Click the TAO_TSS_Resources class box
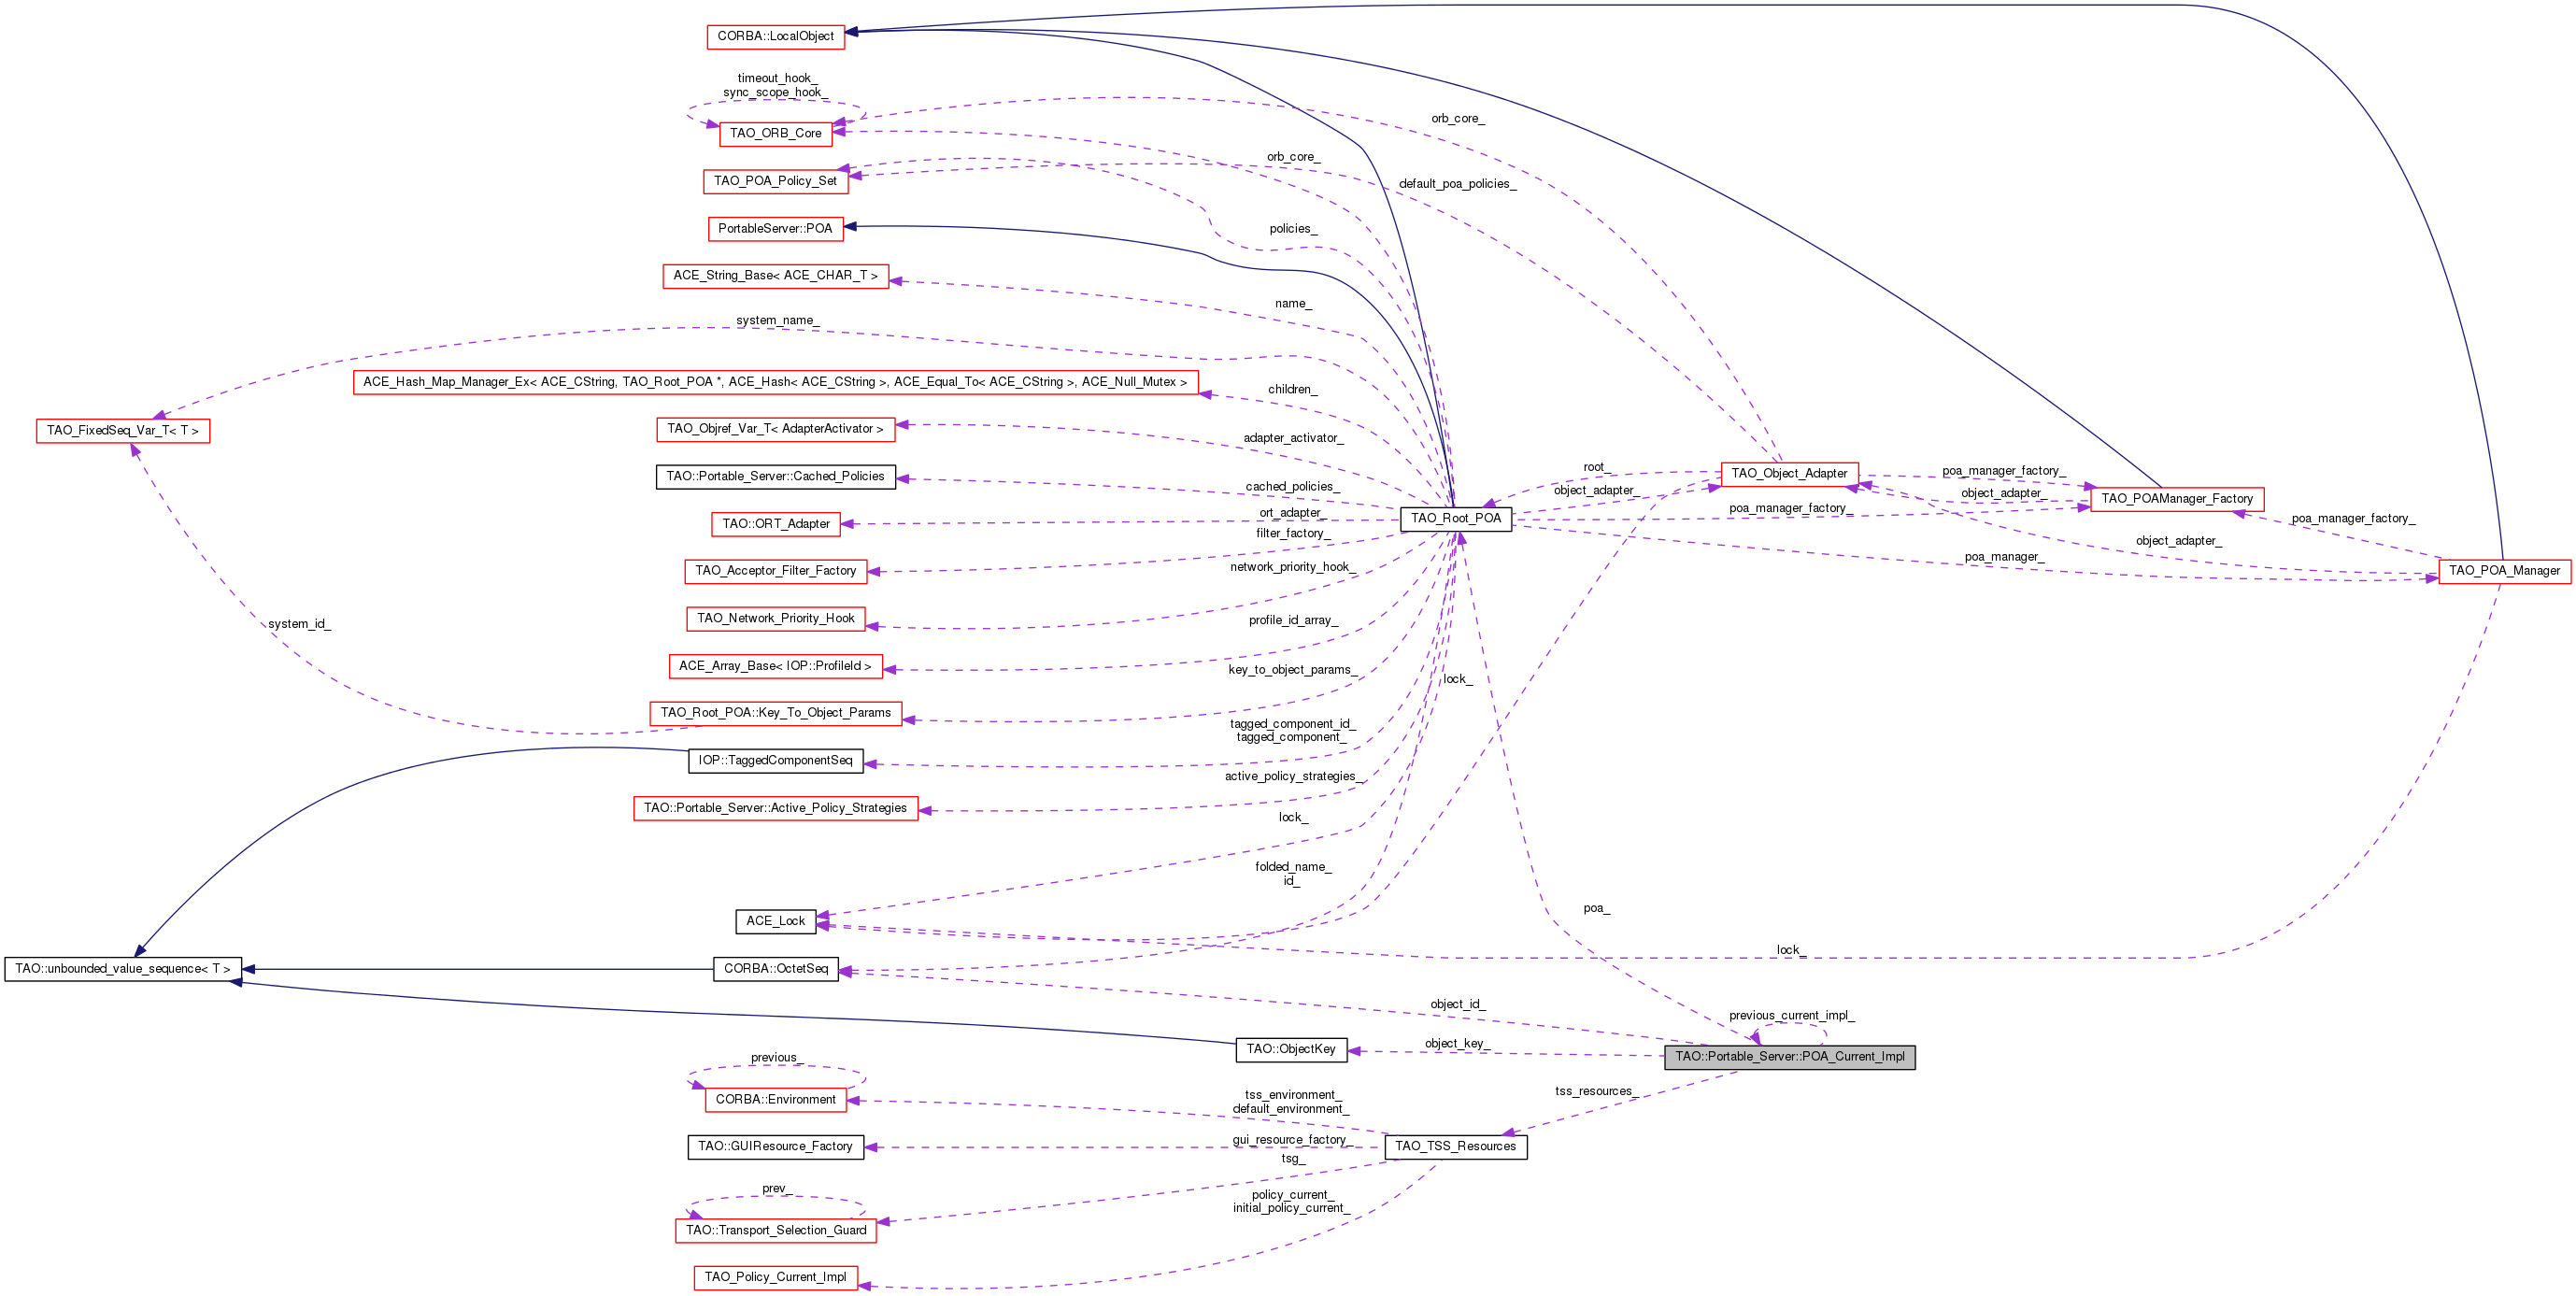 [x=1455, y=1146]
